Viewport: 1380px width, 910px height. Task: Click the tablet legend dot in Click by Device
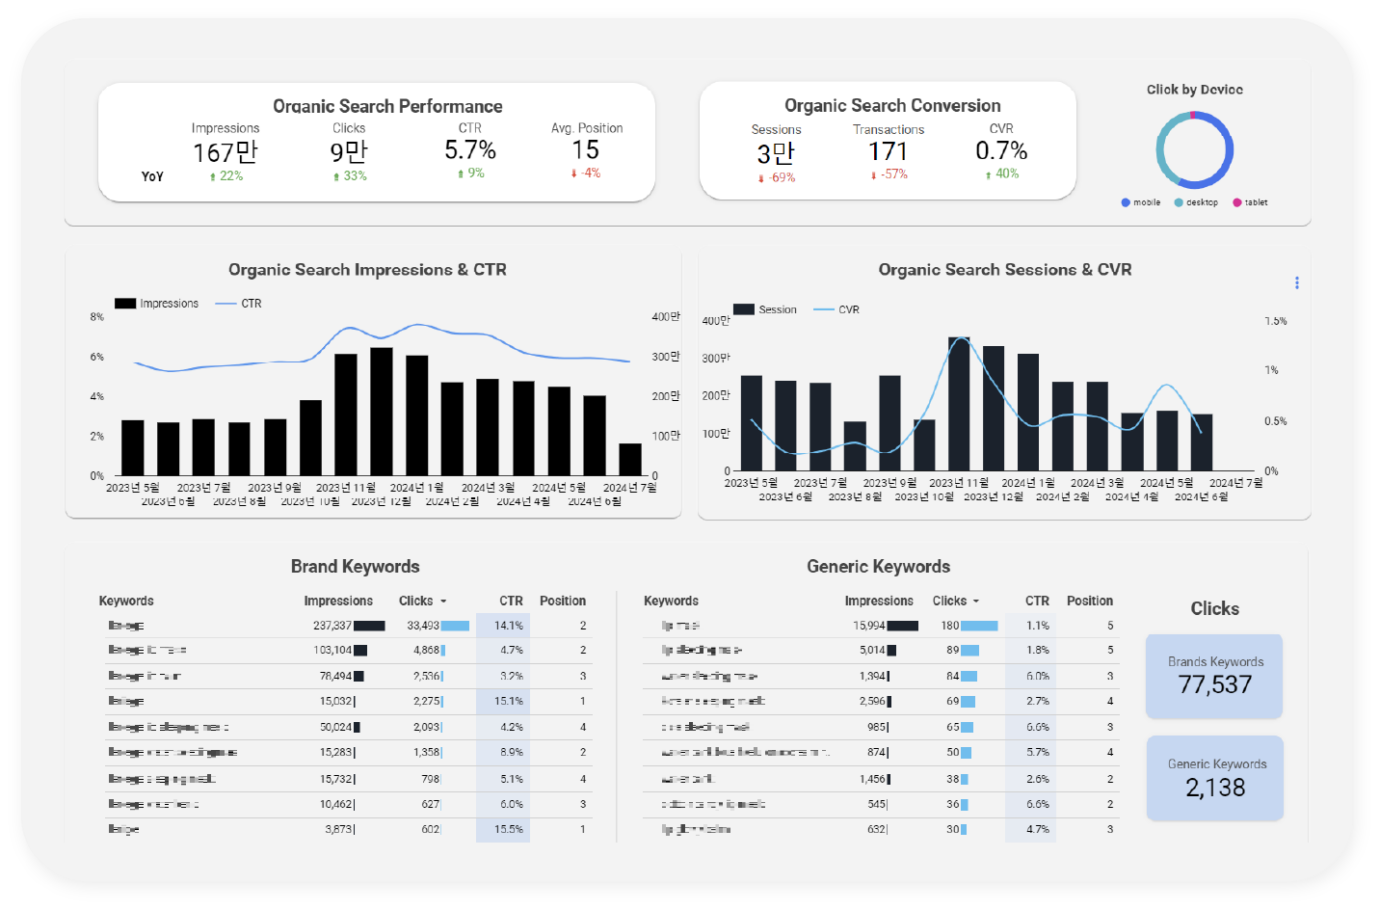pyautogui.click(x=1237, y=202)
